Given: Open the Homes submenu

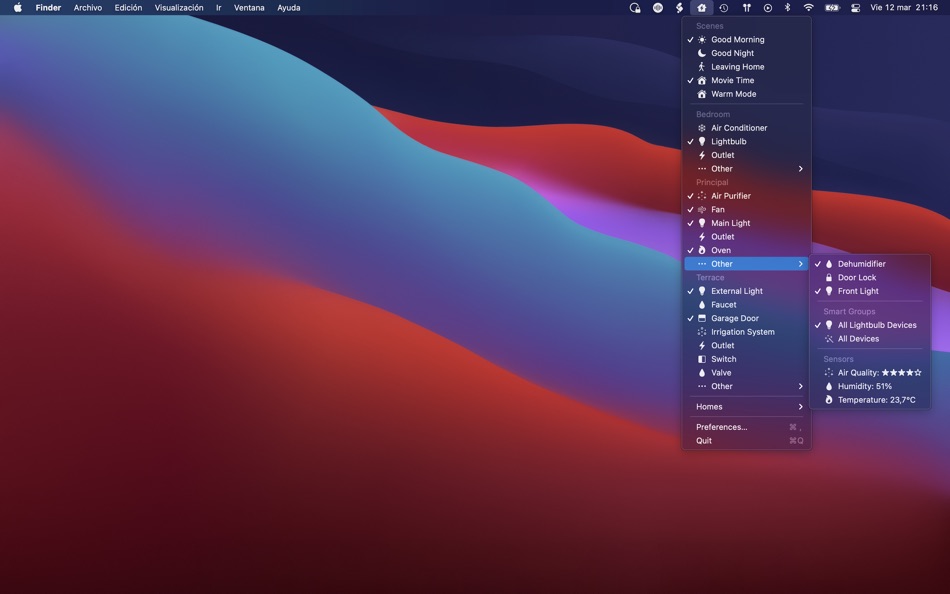Looking at the screenshot, I should (x=746, y=407).
